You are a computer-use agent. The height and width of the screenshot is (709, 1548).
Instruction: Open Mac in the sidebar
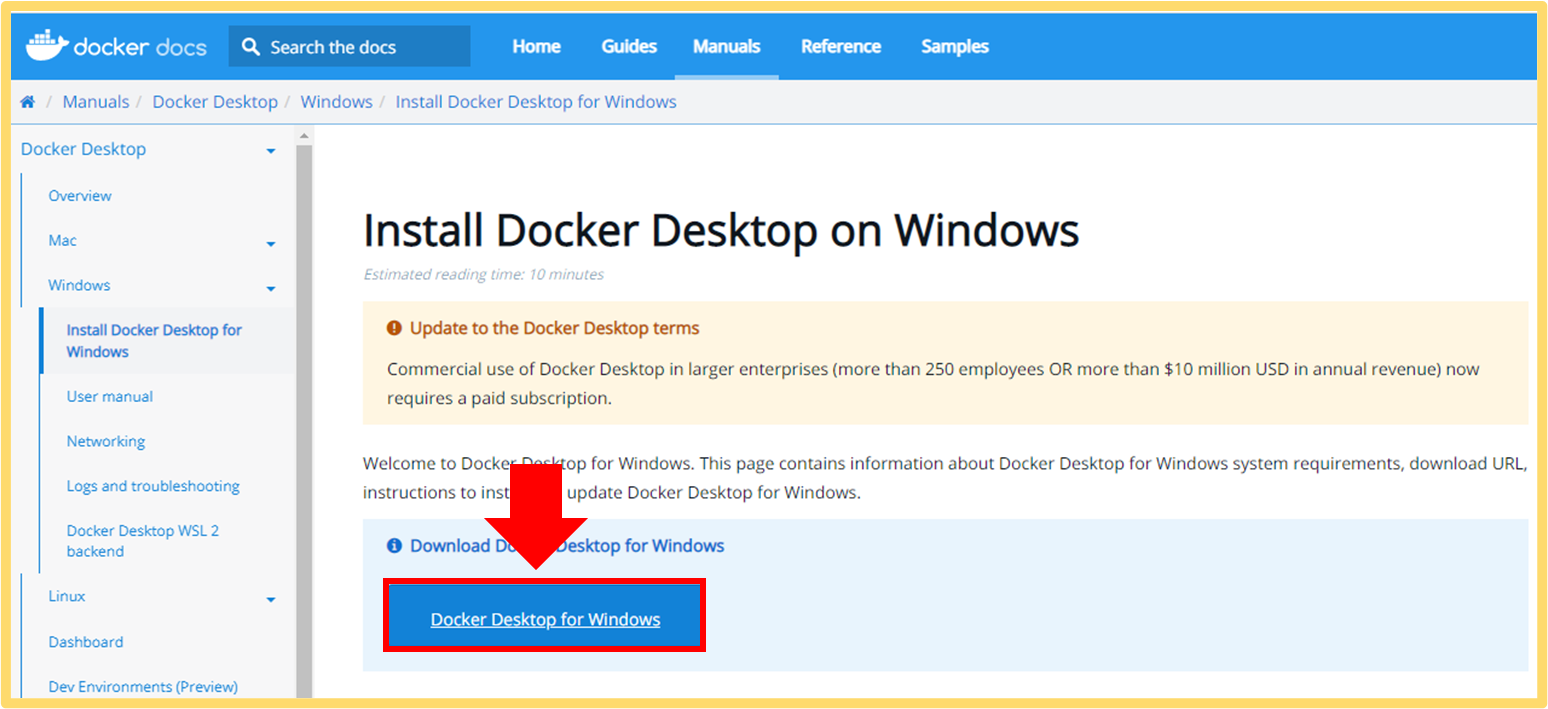coord(62,241)
